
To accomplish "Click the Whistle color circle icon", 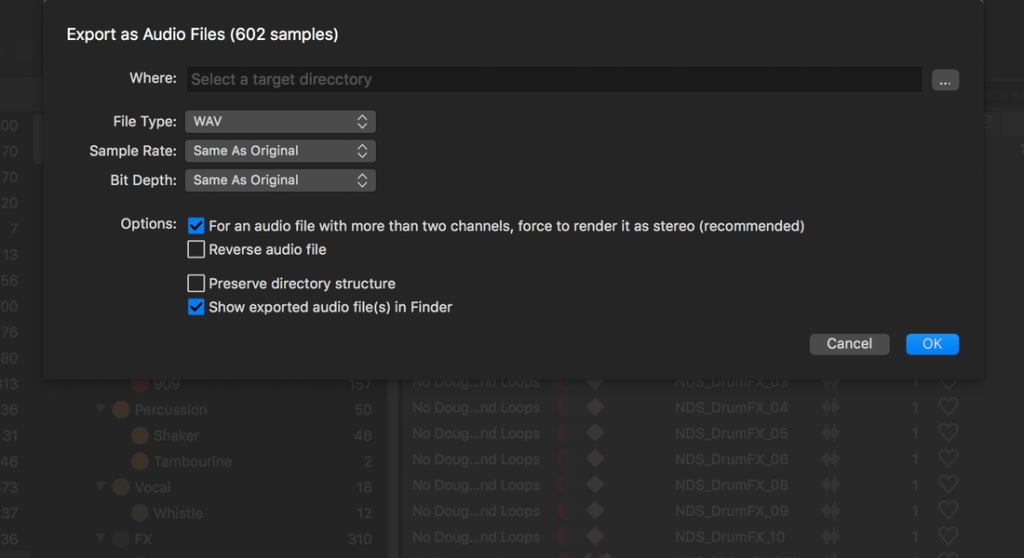I will 140,513.
